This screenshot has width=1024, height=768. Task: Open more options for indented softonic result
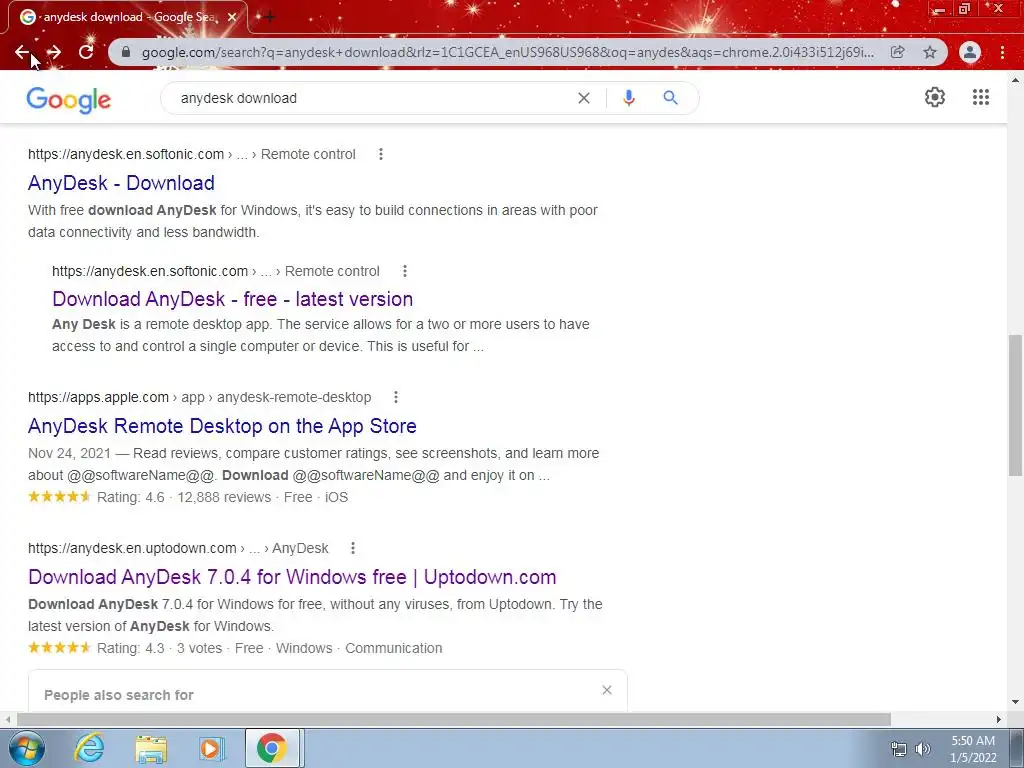[405, 271]
